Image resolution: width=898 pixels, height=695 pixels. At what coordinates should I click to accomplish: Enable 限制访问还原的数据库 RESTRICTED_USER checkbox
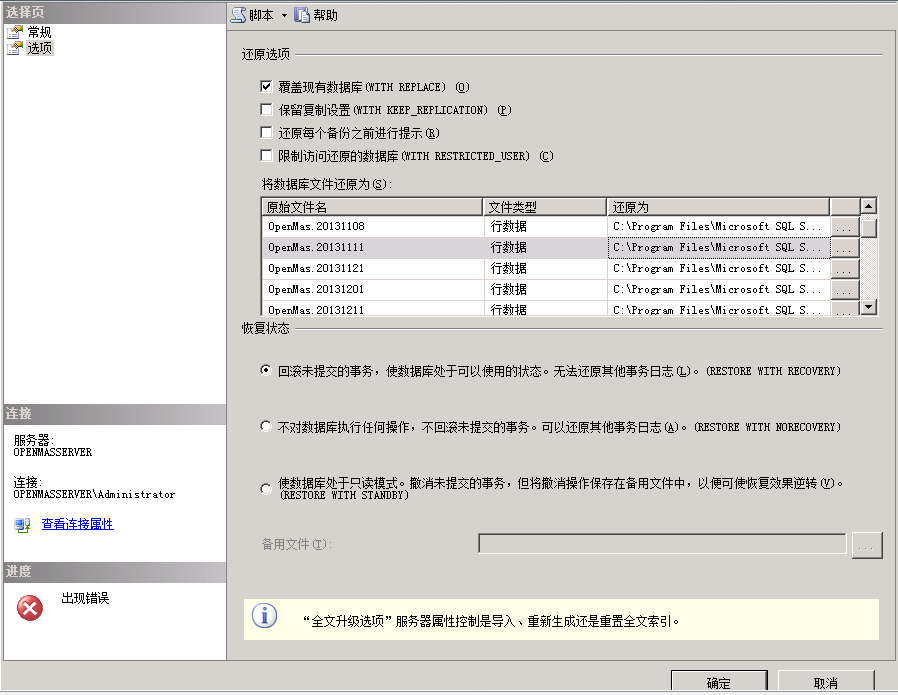point(266,156)
